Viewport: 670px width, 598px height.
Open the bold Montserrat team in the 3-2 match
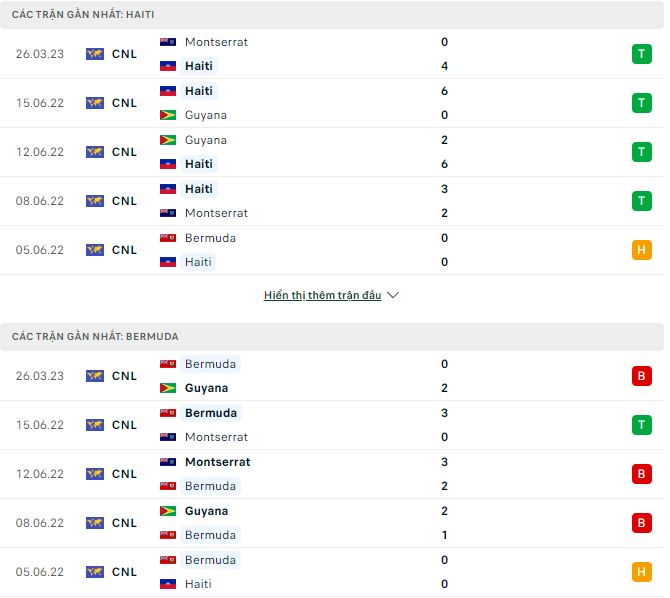217,462
